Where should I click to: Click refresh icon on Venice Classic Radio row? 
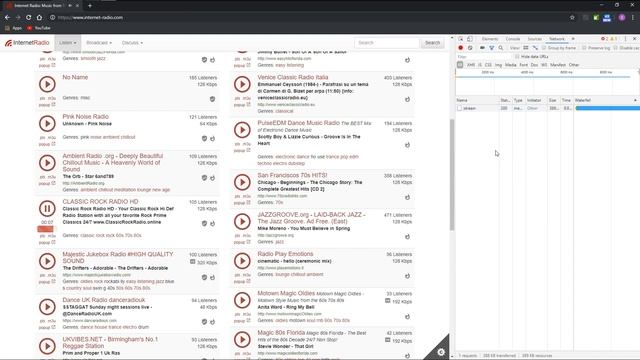coord(407,99)
